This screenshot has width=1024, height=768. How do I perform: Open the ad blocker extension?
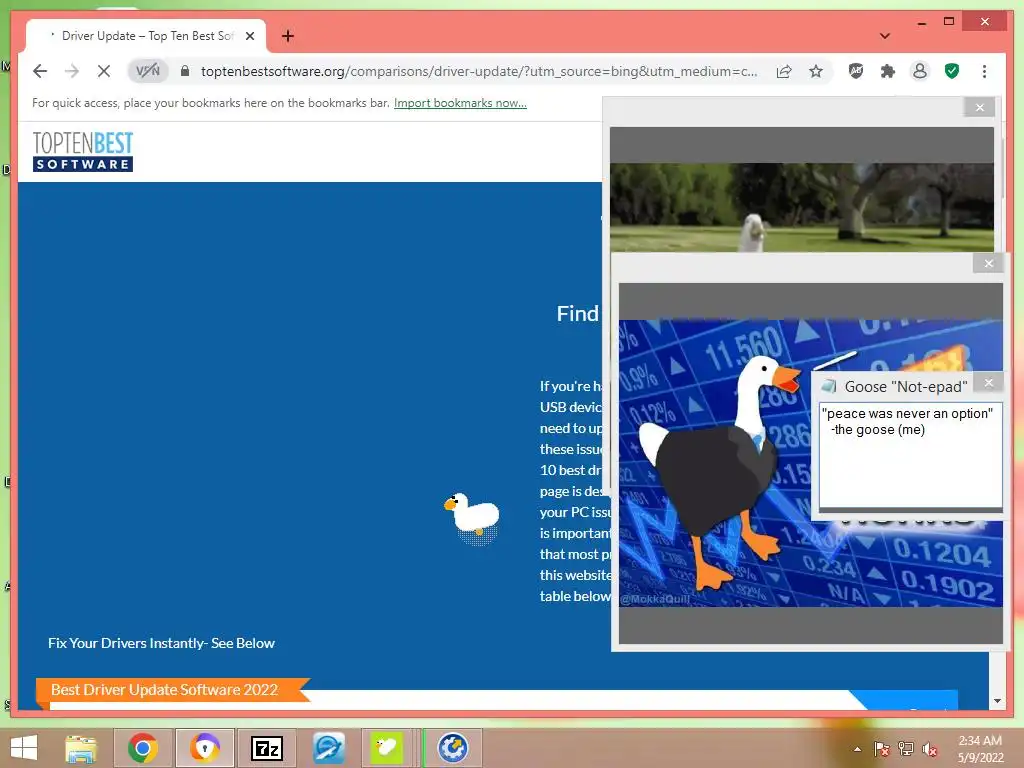tap(856, 71)
